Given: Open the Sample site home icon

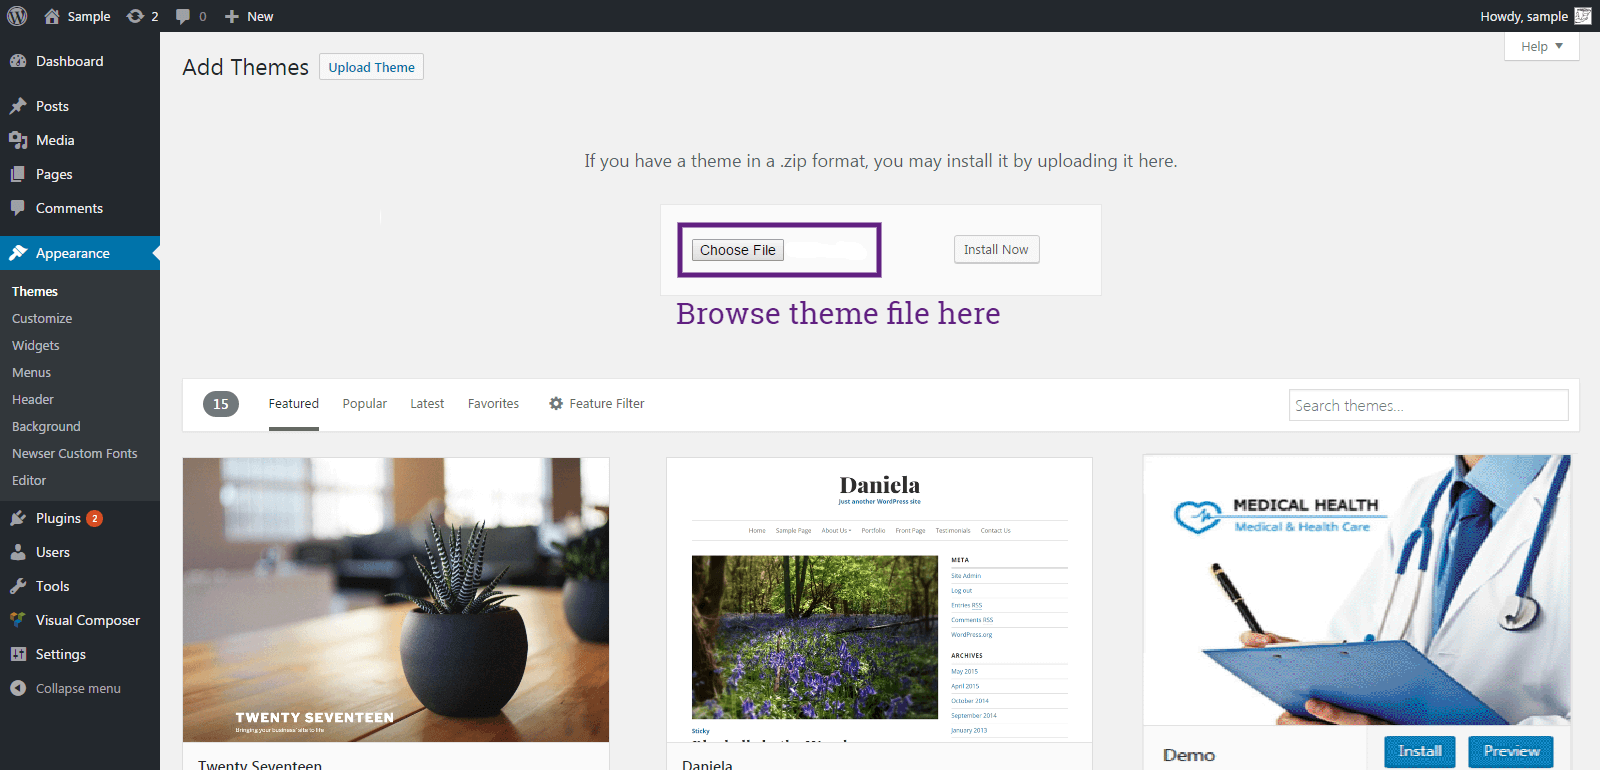Looking at the screenshot, I should [x=52, y=16].
